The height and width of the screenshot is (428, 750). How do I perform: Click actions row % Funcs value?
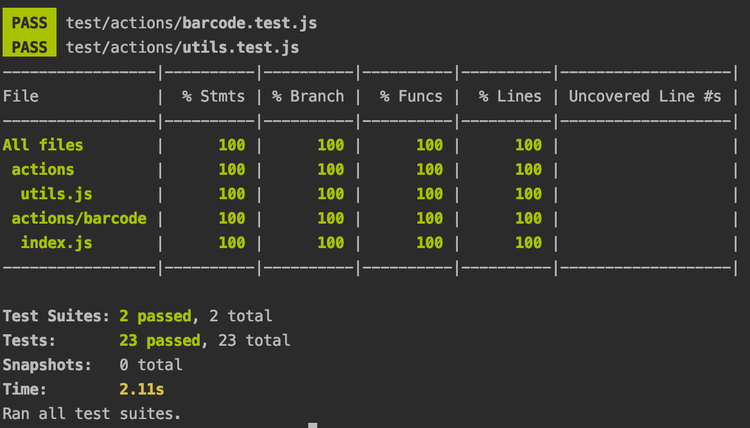tap(430, 169)
